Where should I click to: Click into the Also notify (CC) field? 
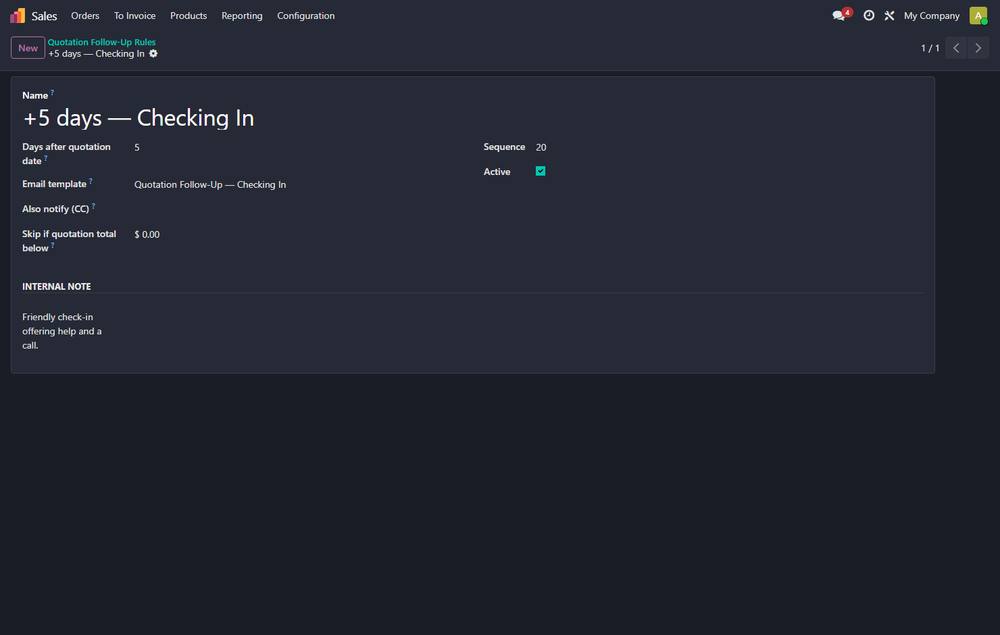tap(300, 209)
